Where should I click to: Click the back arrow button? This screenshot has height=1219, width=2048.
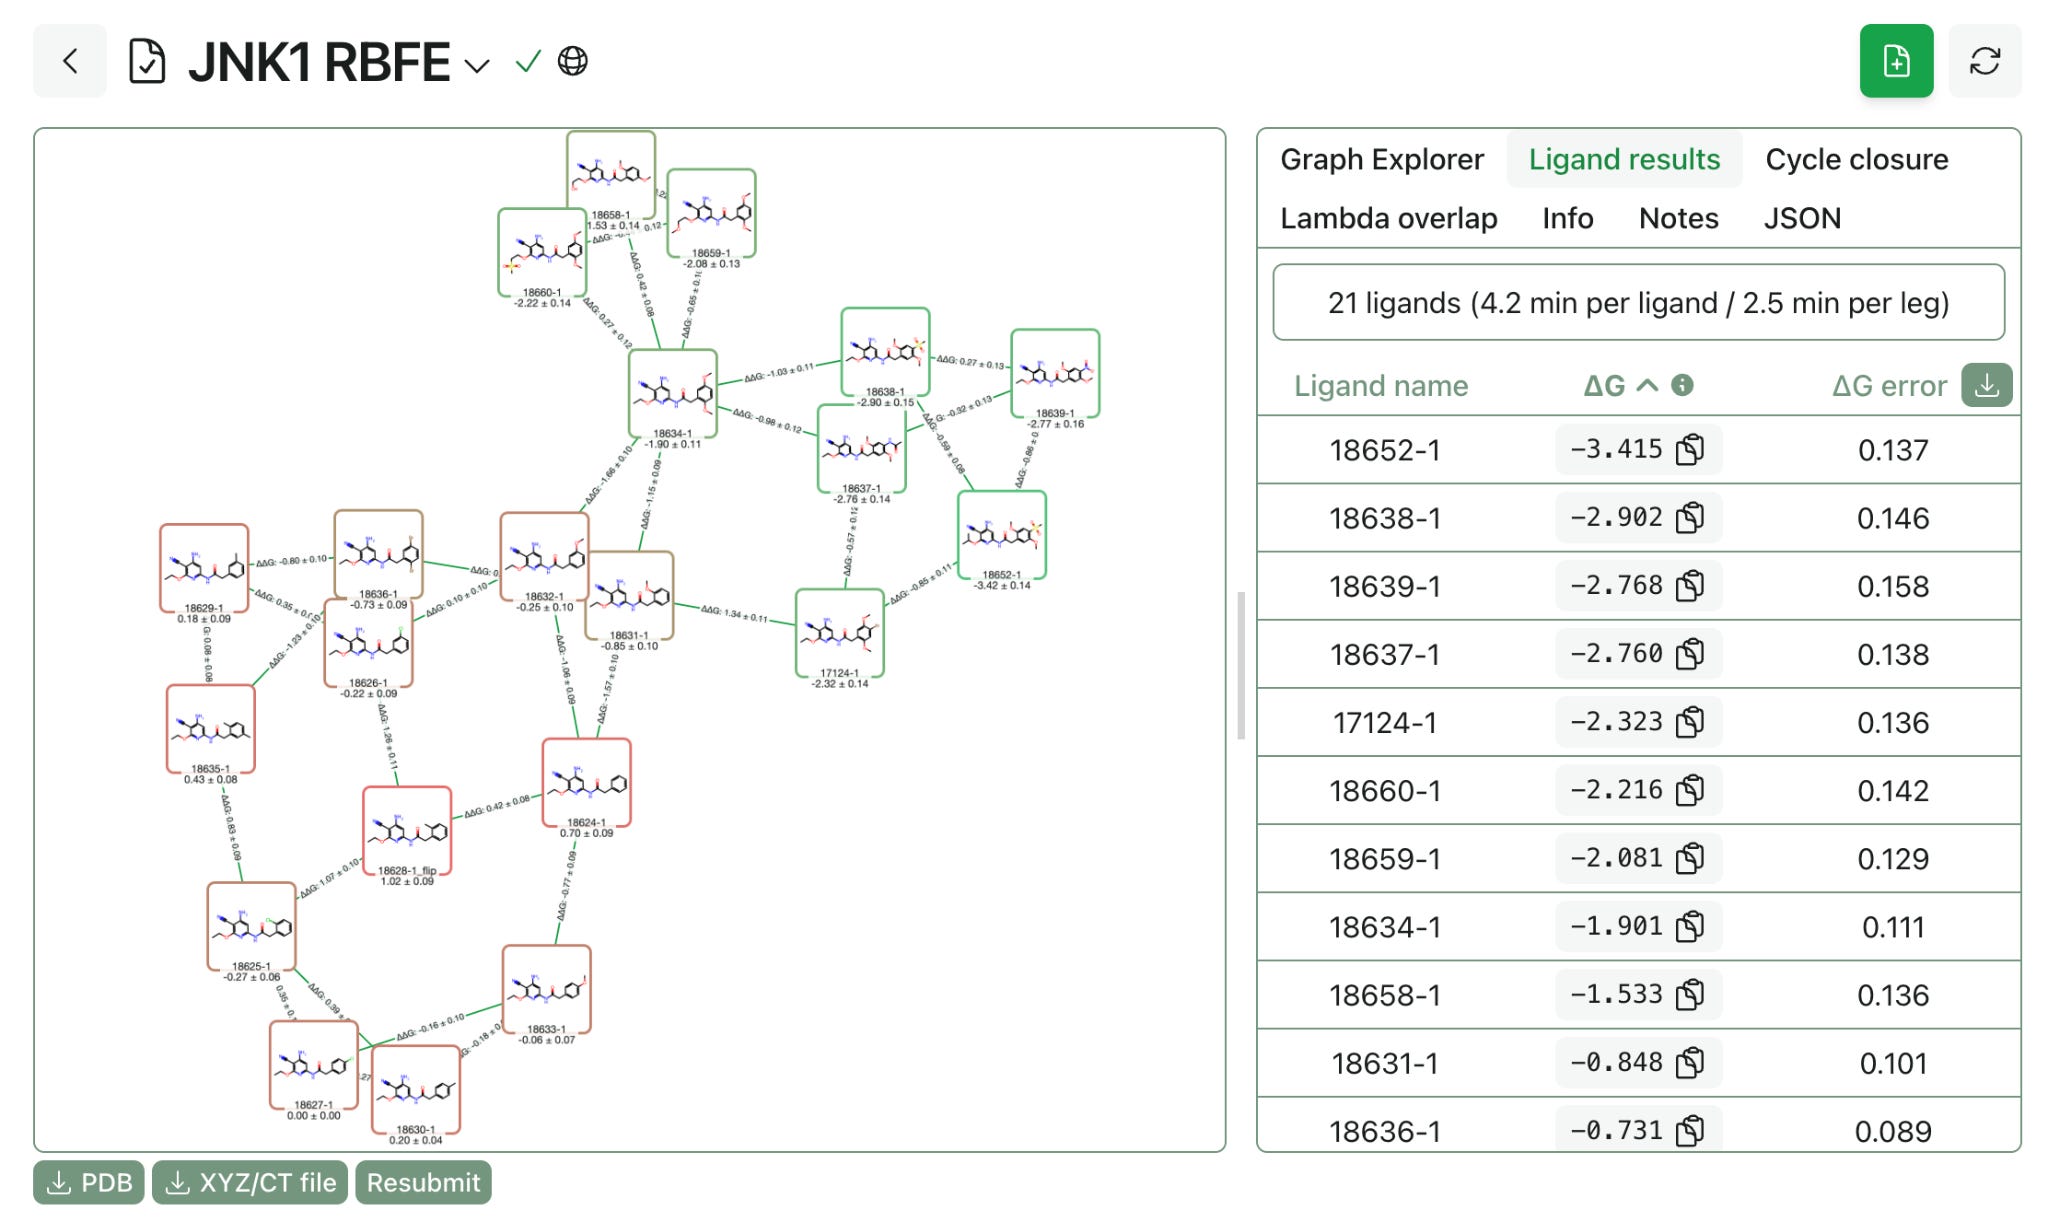70,62
